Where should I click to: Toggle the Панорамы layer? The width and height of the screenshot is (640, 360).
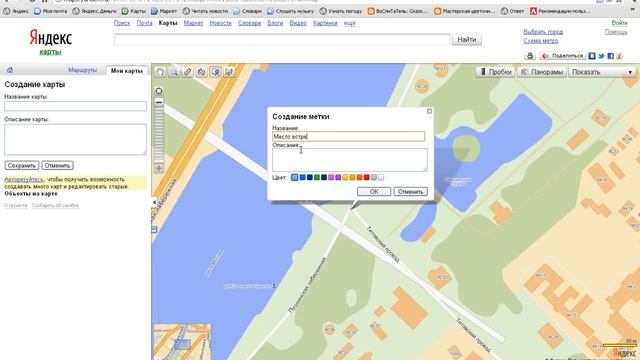click(x=542, y=72)
